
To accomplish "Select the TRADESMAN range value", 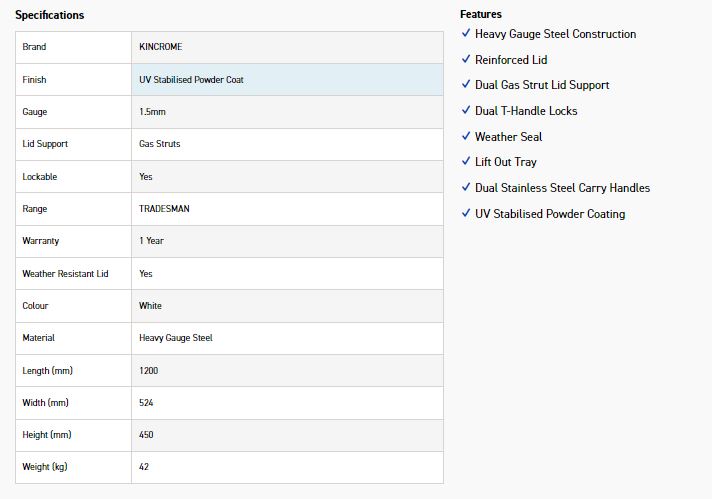I will pyautogui.click(x=164, y=209).
